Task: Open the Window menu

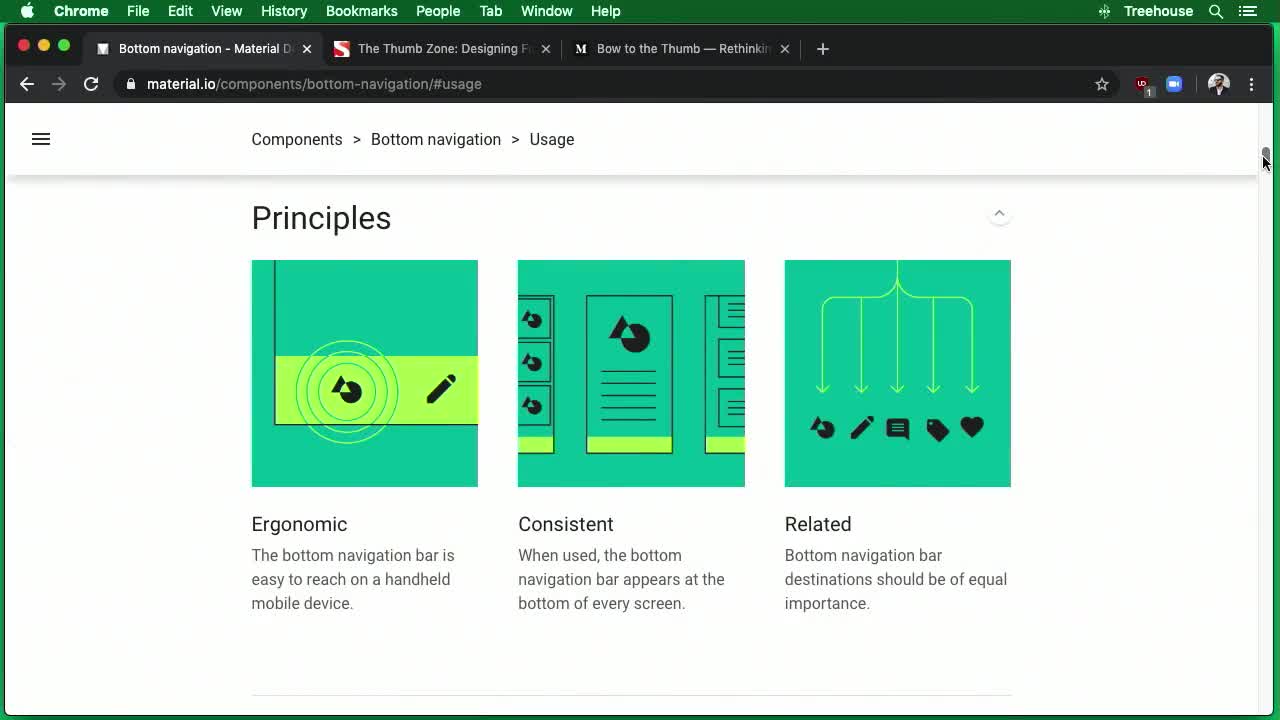Action: (546, 11)
